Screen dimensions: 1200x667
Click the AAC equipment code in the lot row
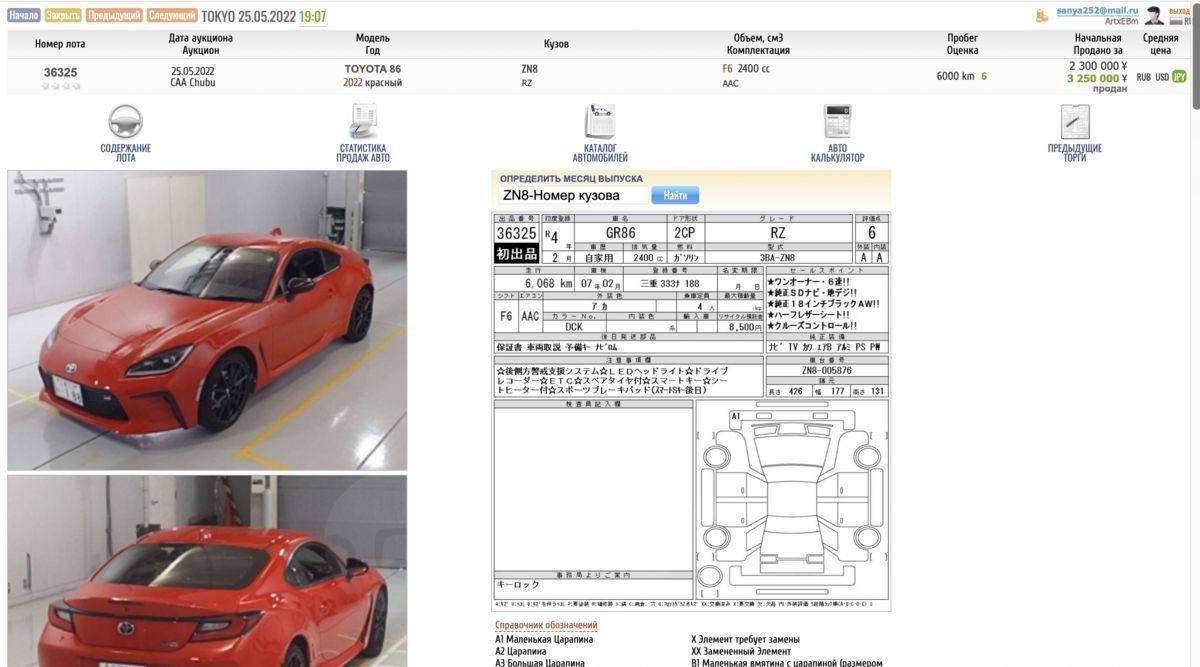[730, 83]
